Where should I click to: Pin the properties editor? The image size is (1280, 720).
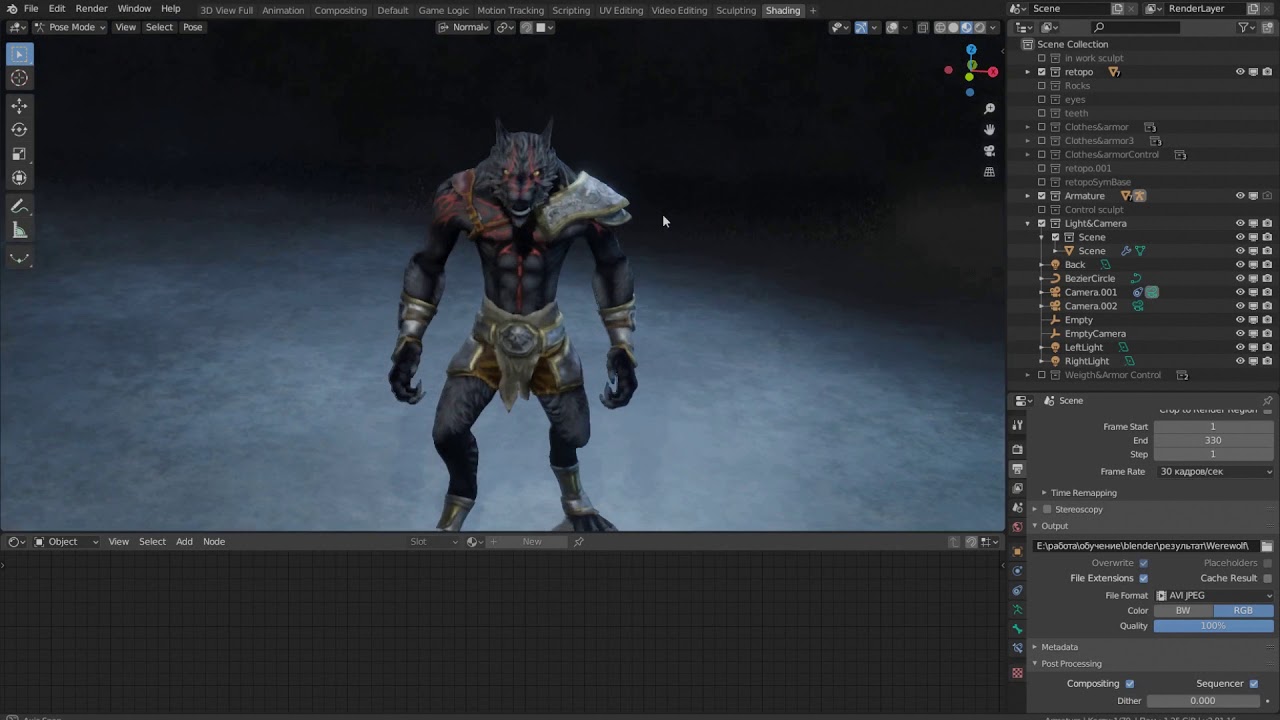point(1267,401)
